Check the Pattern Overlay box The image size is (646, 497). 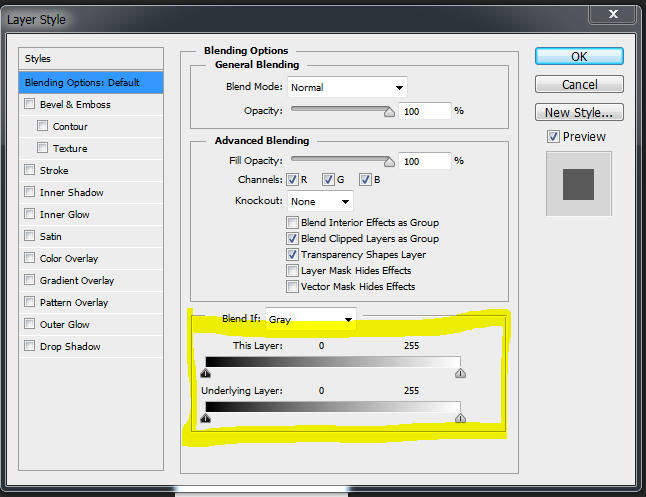coord(30,302)
